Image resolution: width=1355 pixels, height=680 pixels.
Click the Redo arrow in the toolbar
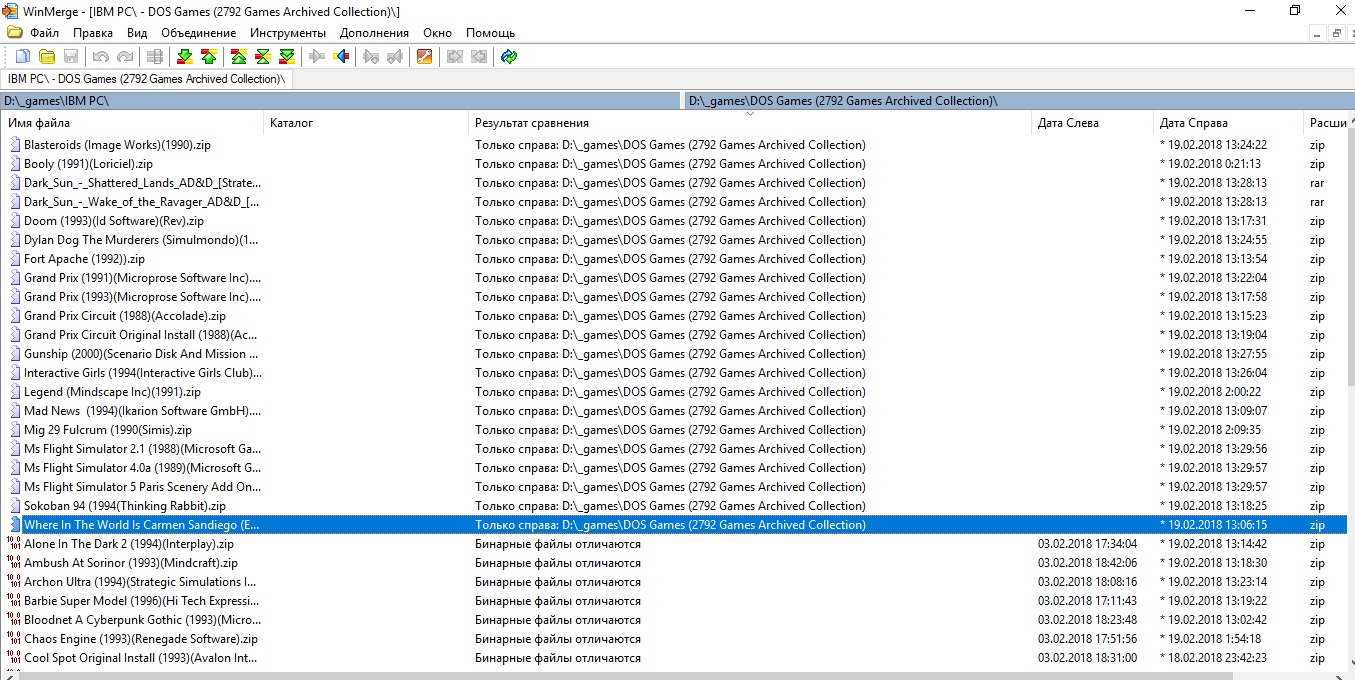click(125, 57)
